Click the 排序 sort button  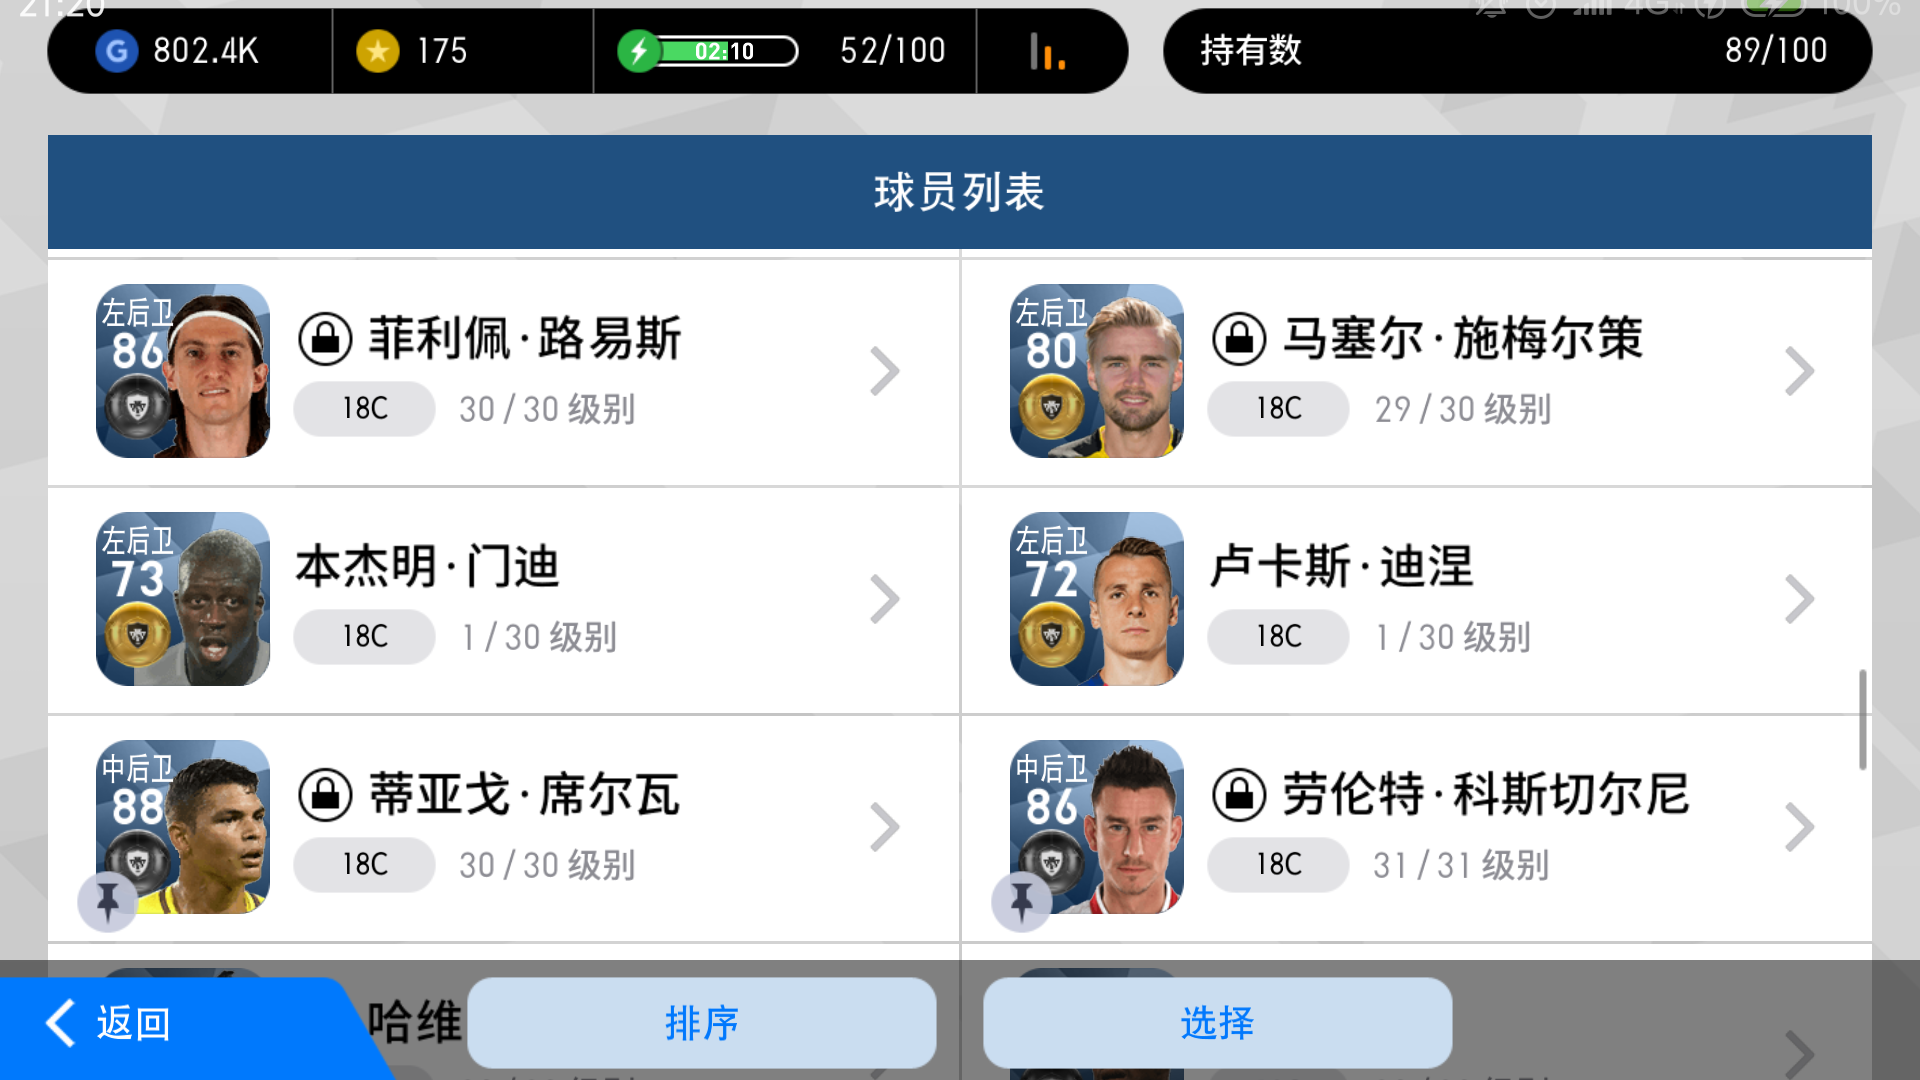tap(702, 1023)
